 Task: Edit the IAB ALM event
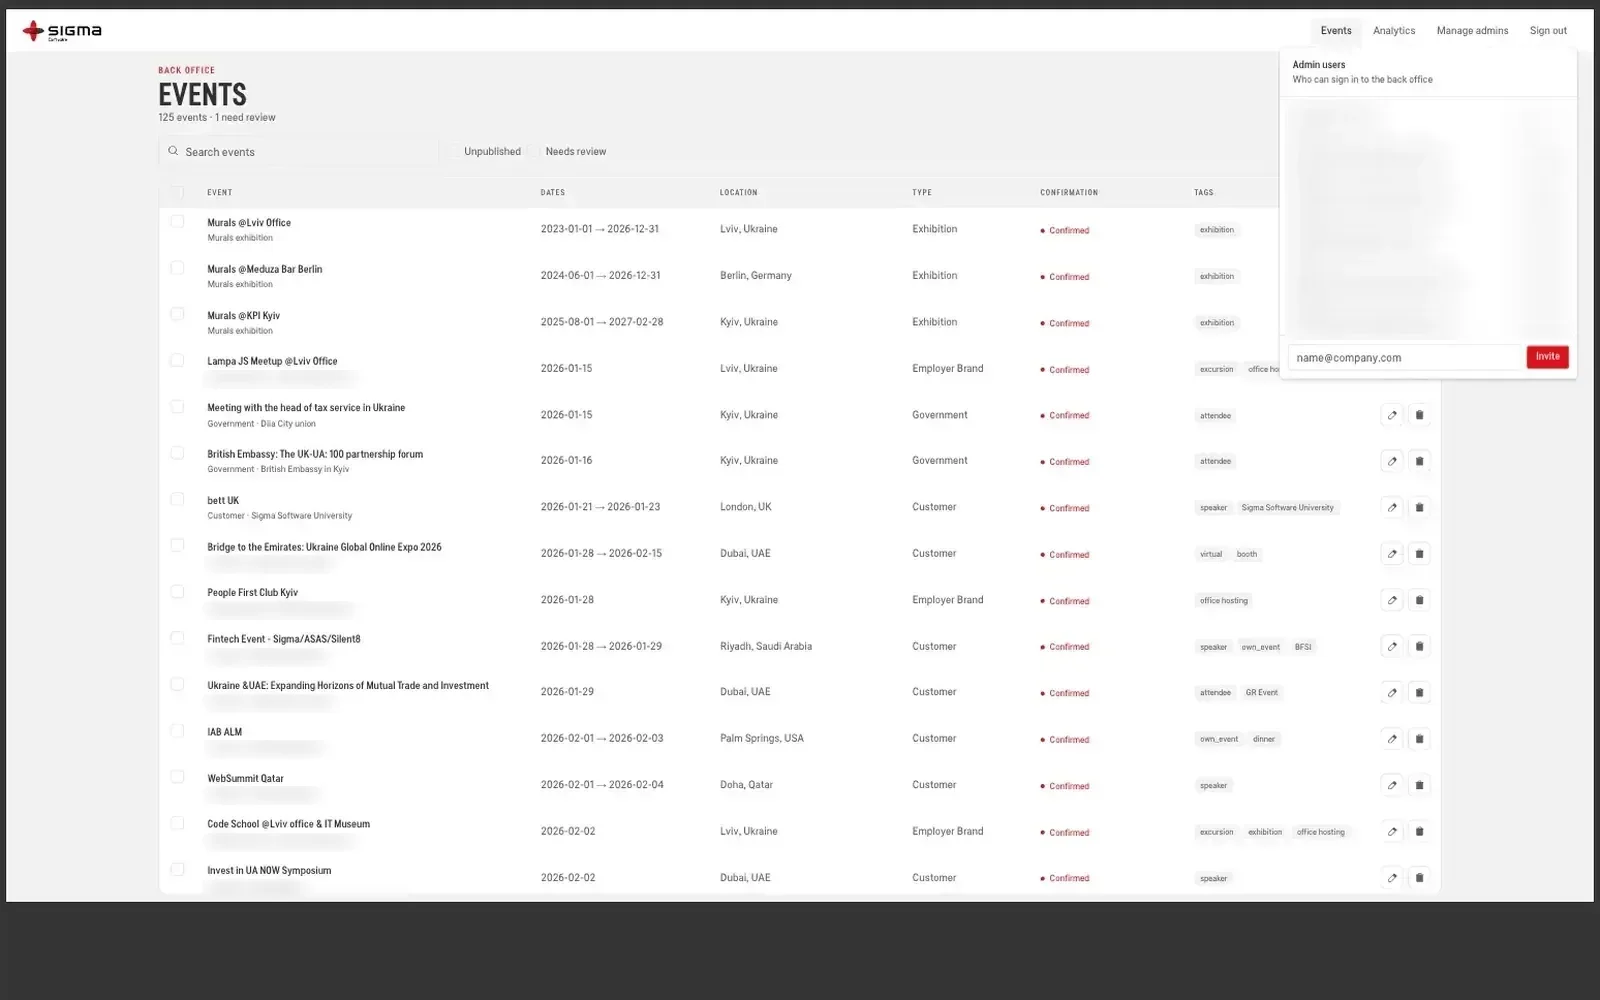(1392, 739)
